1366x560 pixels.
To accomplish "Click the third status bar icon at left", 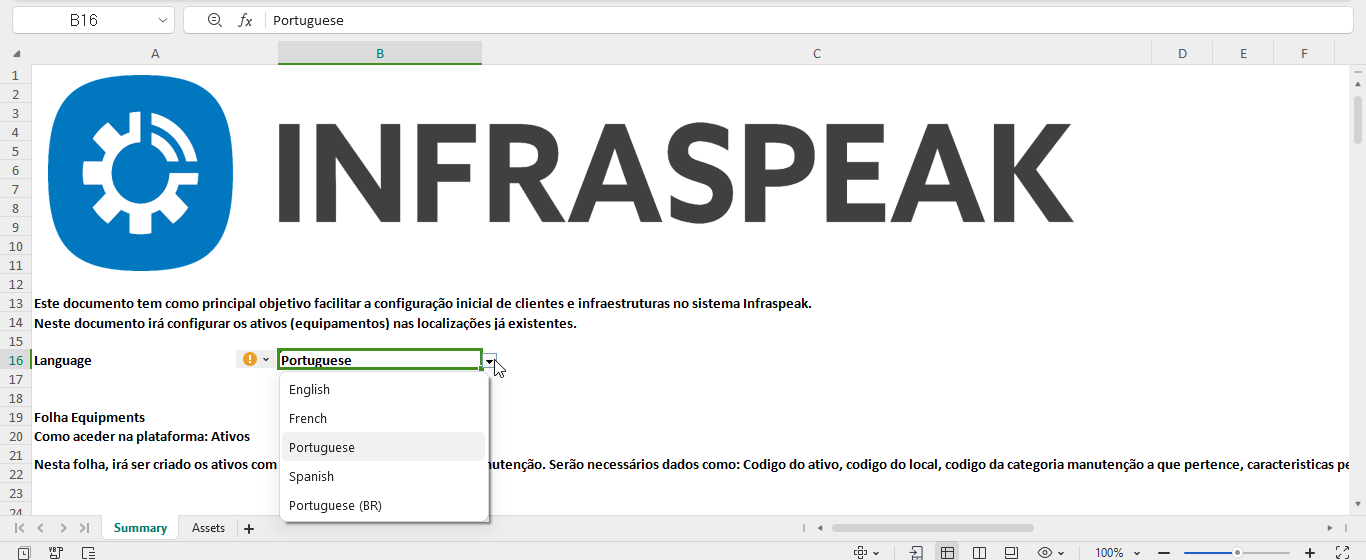I will click(89, 552).
